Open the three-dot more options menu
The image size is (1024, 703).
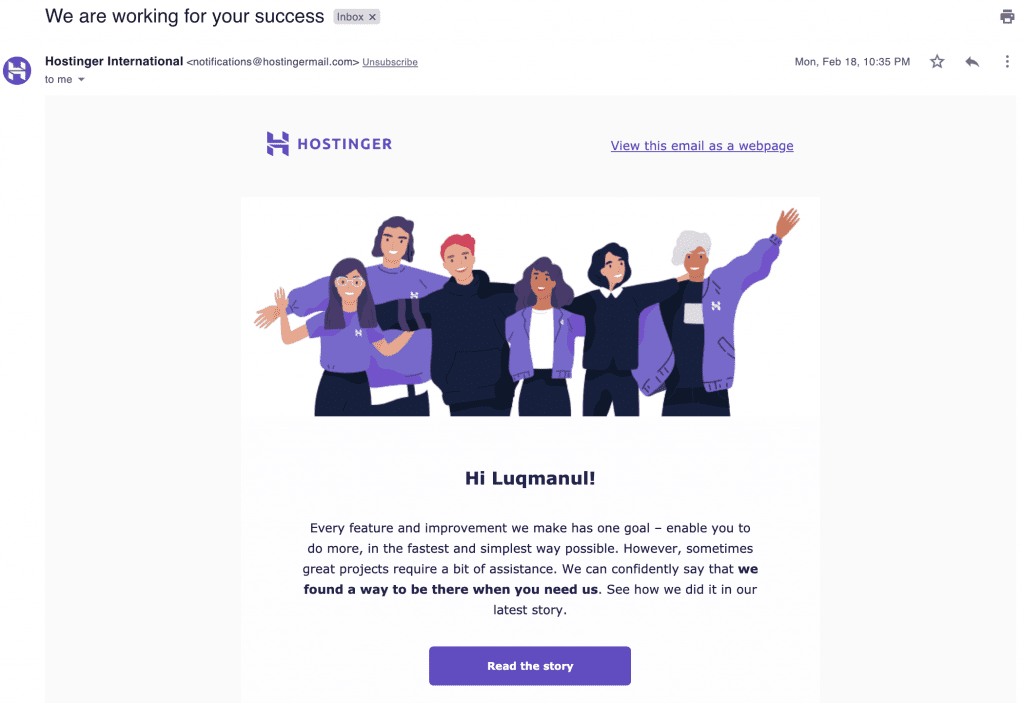tap(1007, 61)
